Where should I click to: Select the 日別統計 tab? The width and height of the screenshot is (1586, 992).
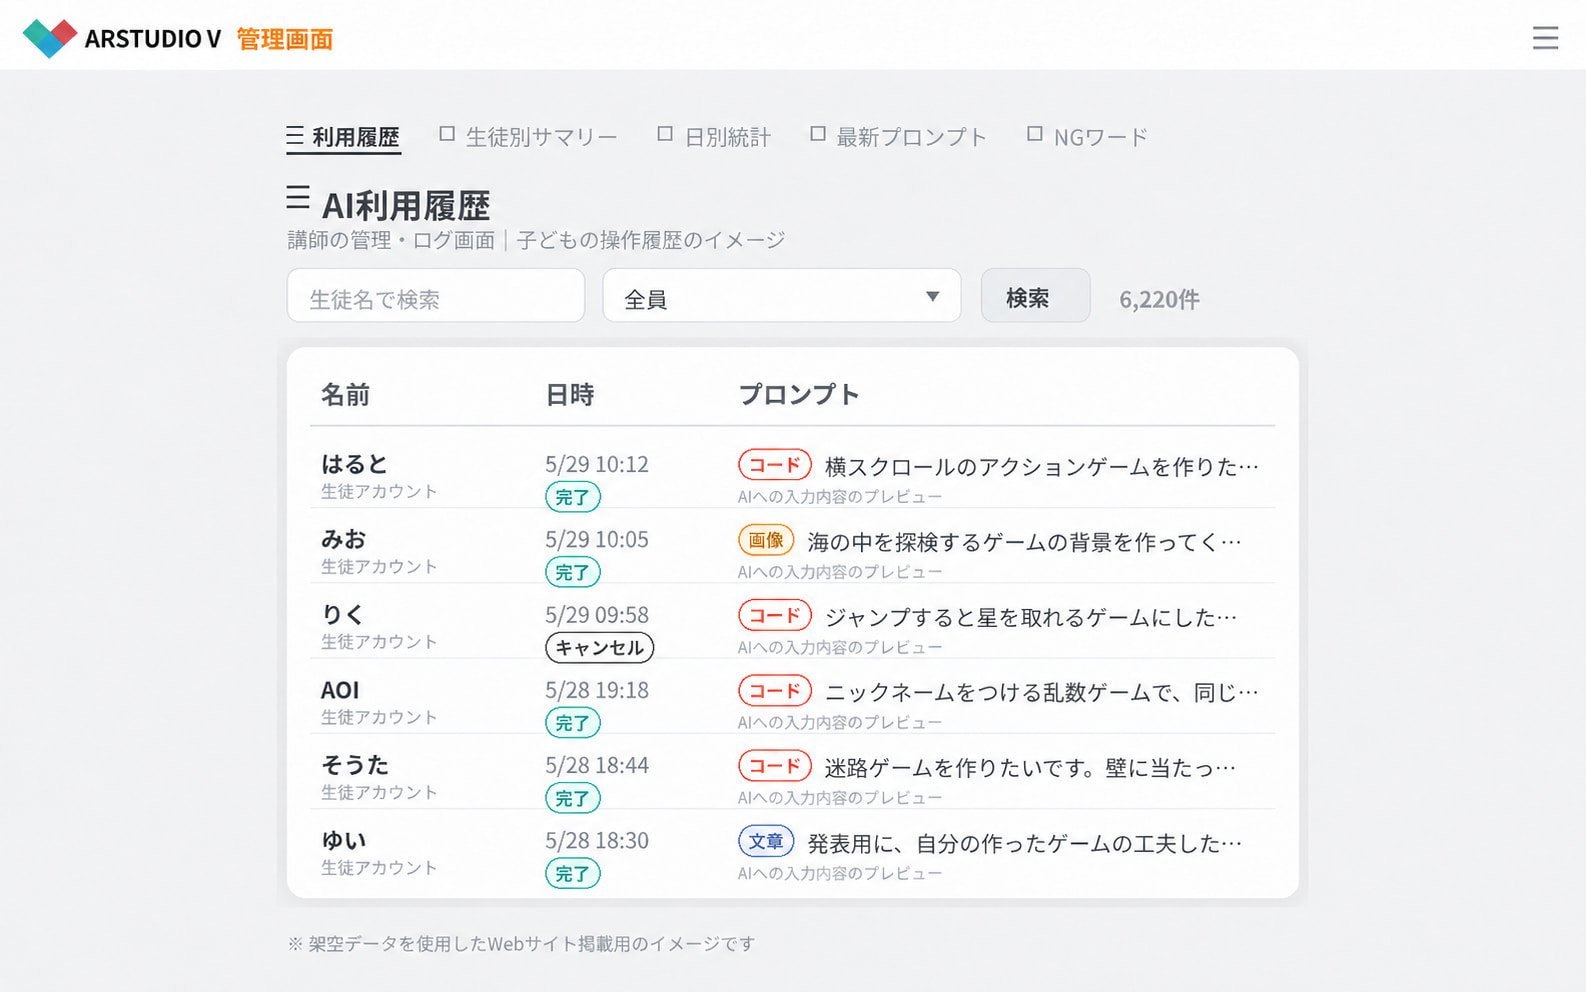click(714, 137)
